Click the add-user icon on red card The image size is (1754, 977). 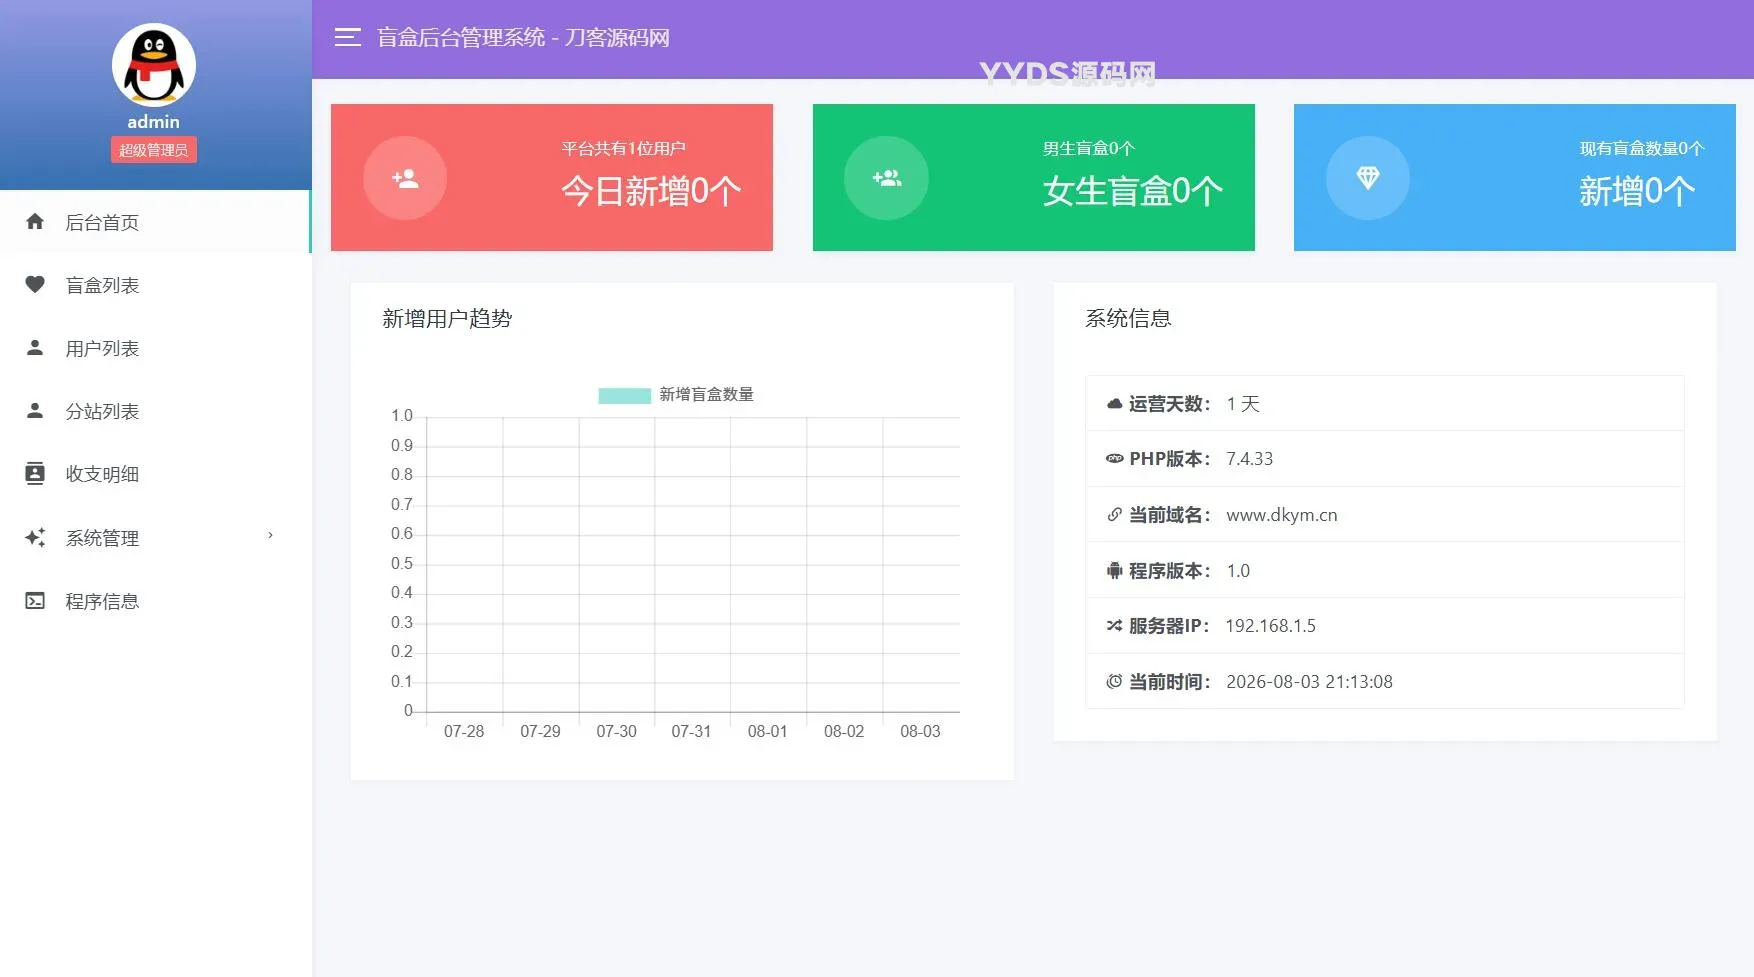click(x=405, y=178)
